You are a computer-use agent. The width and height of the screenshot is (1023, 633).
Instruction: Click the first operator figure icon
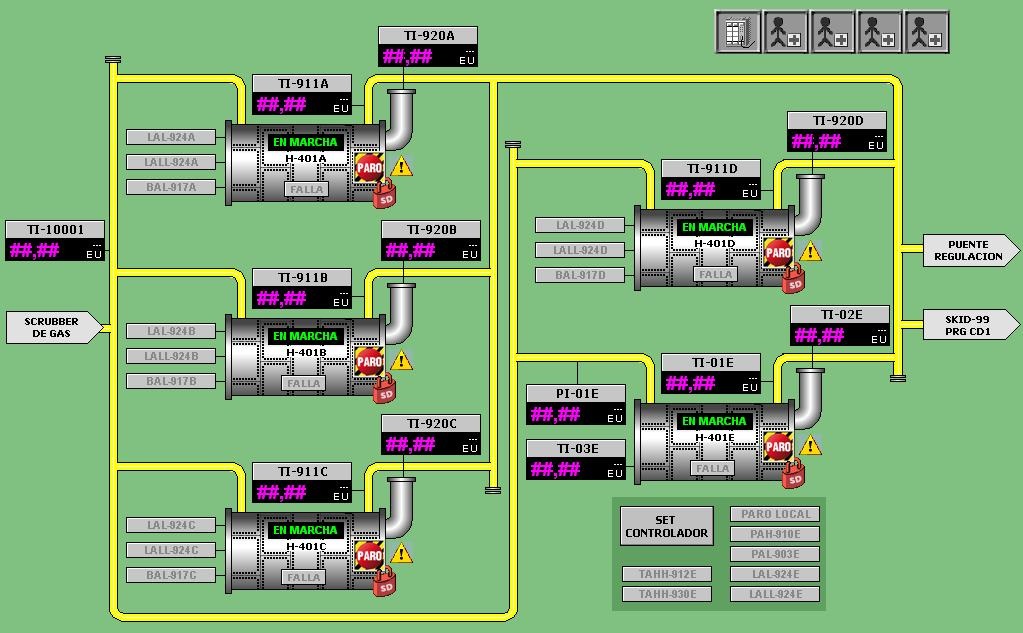(785, 32)
